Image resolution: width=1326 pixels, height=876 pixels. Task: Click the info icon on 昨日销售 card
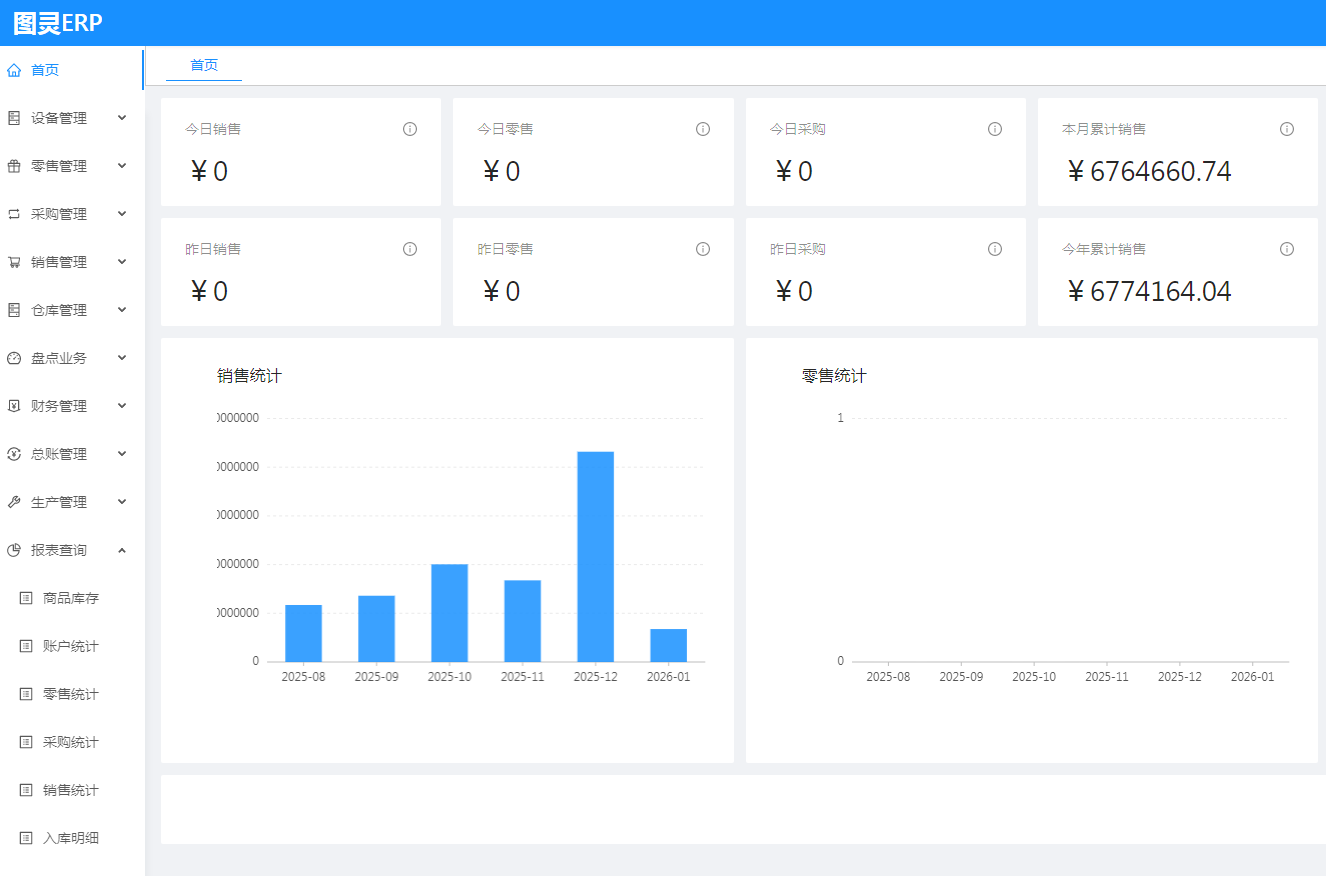tap(410, 249)
